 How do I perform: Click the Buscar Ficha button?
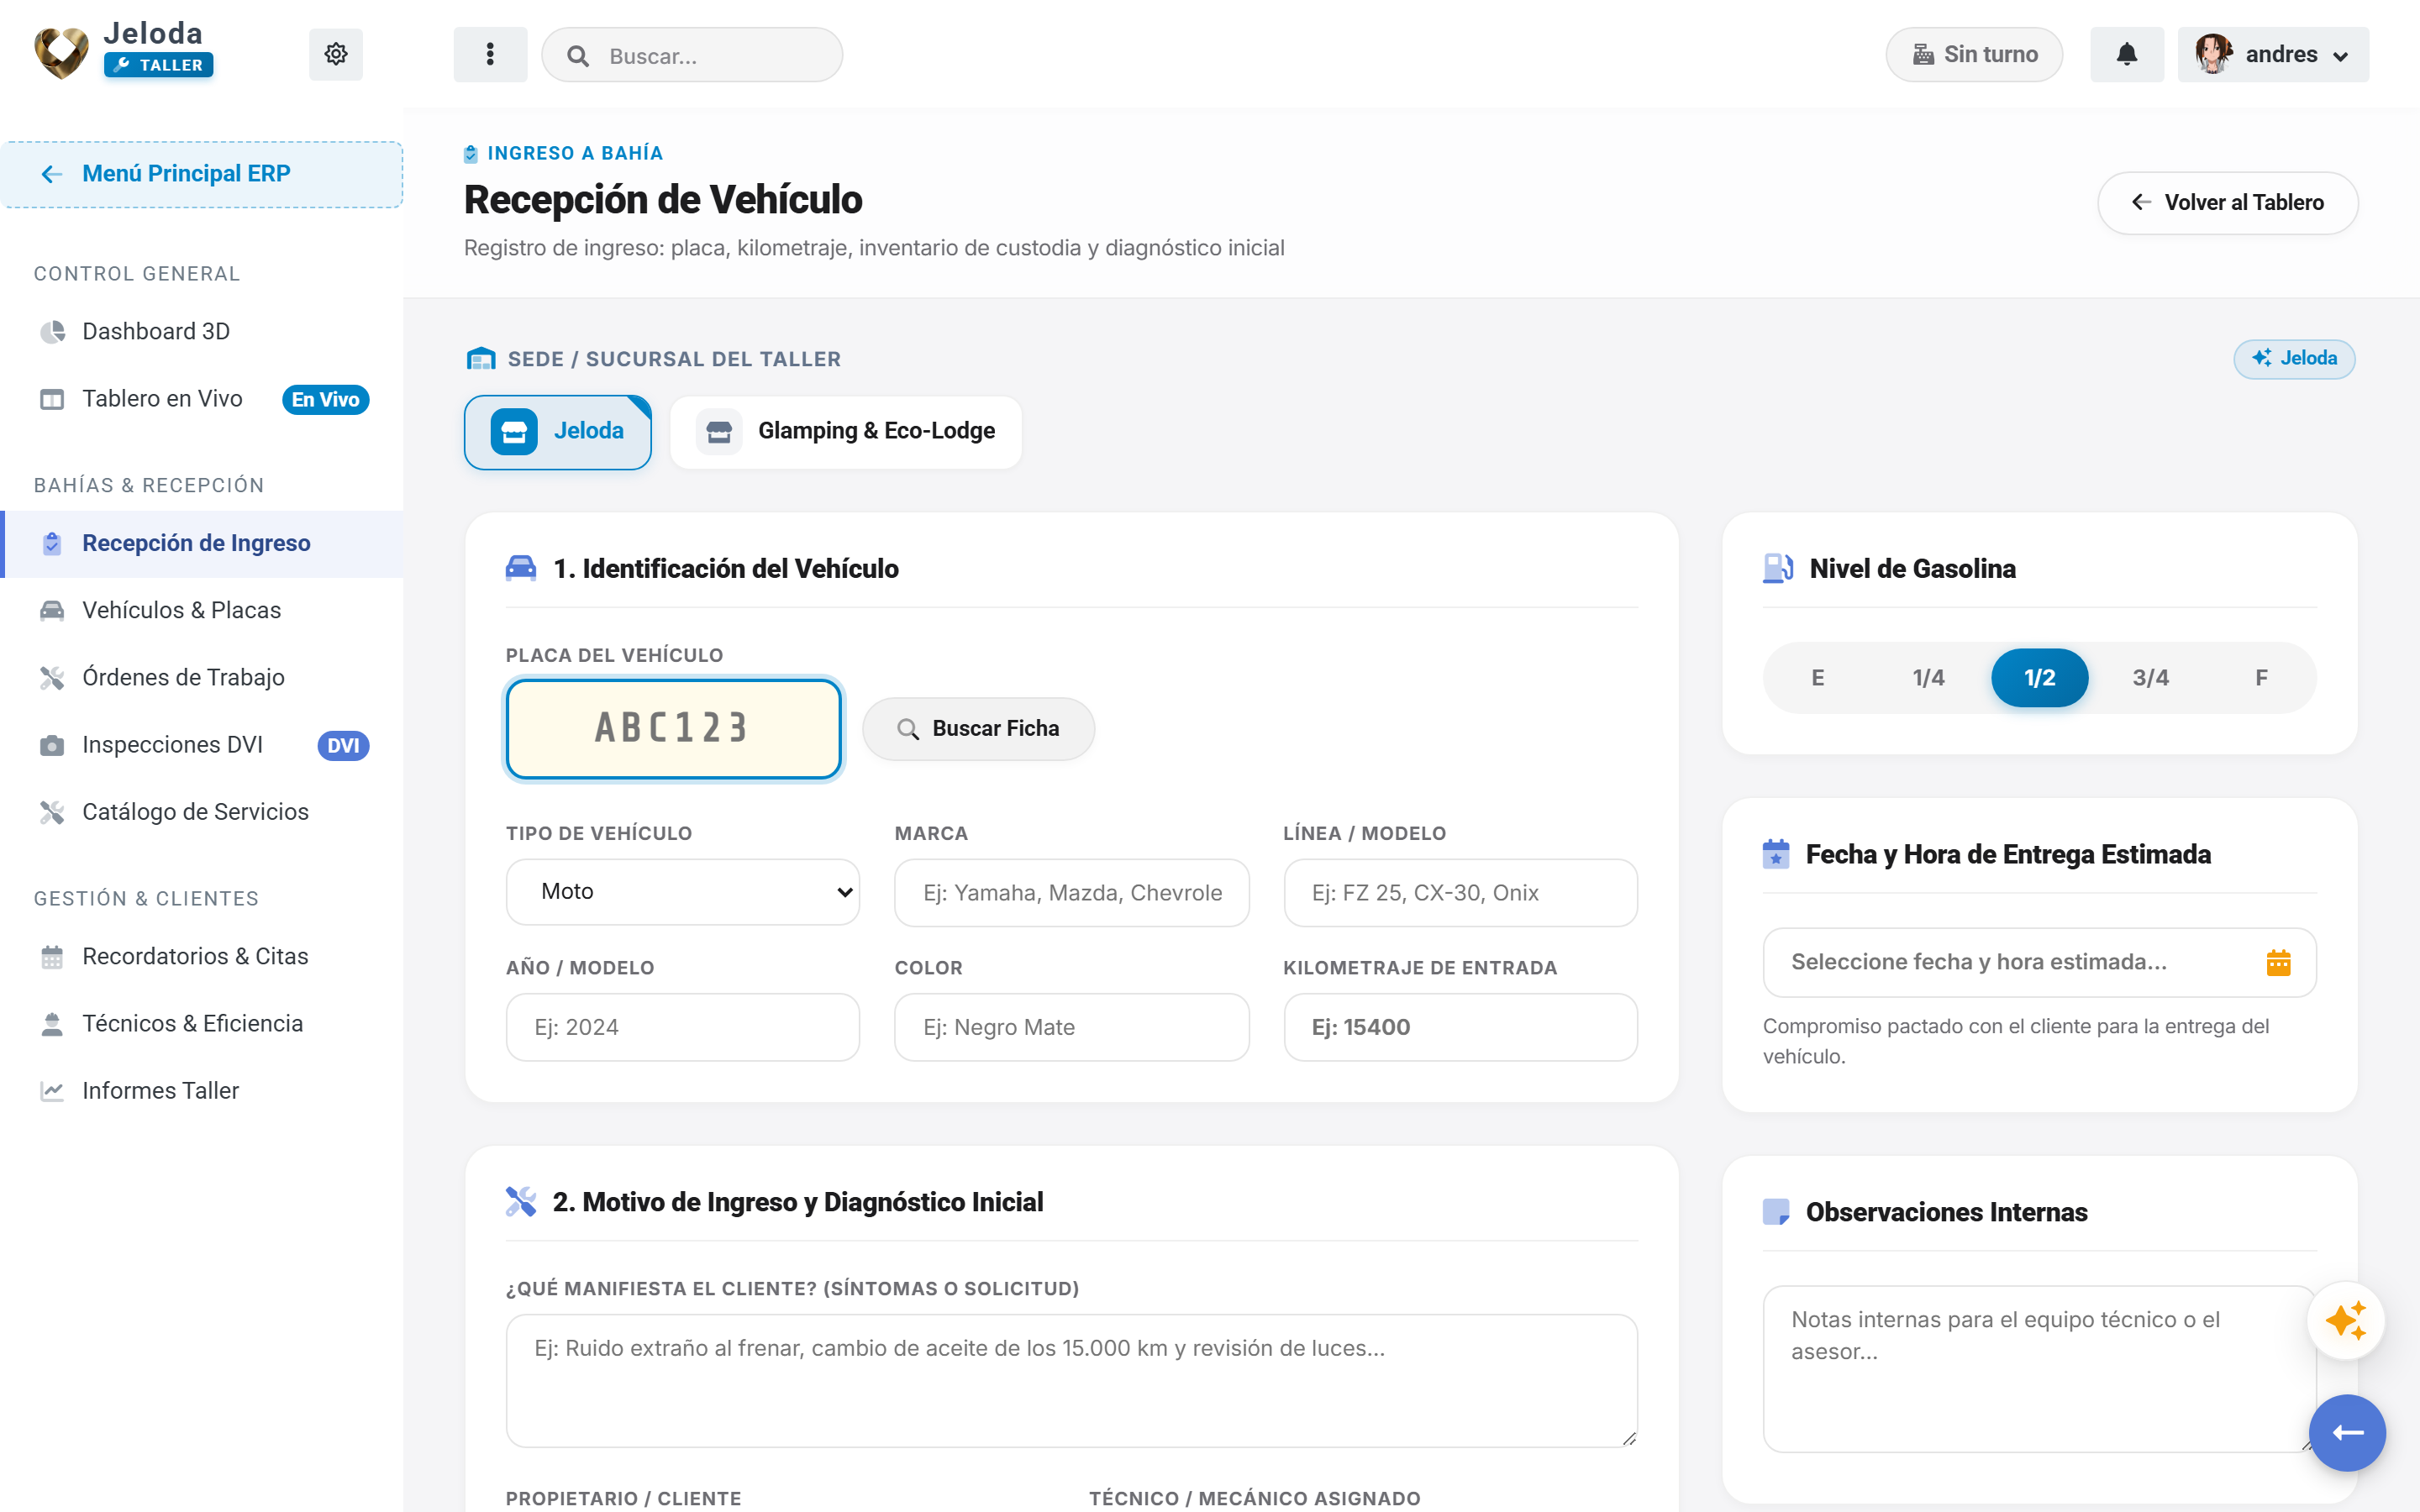[978, 729]
